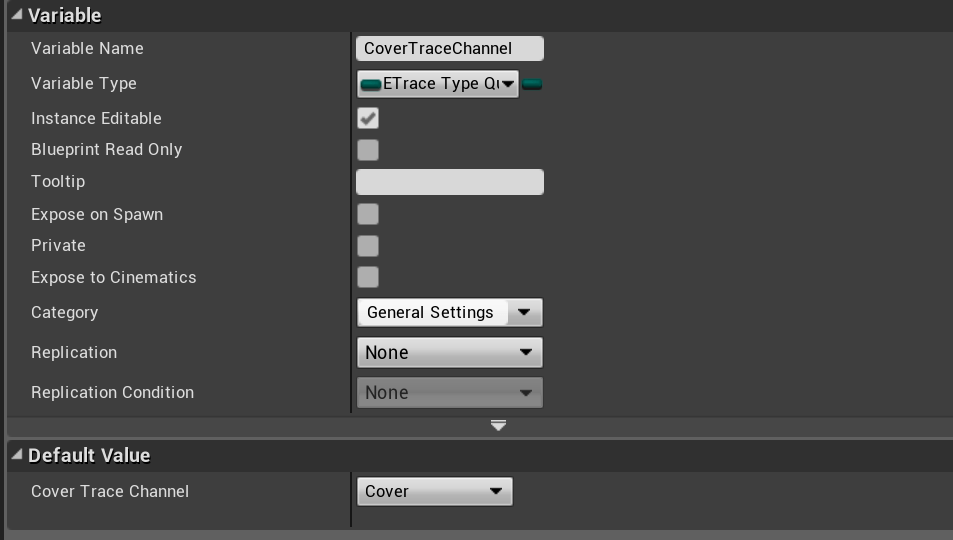Open the Replication dropdown

coord(449,353)
